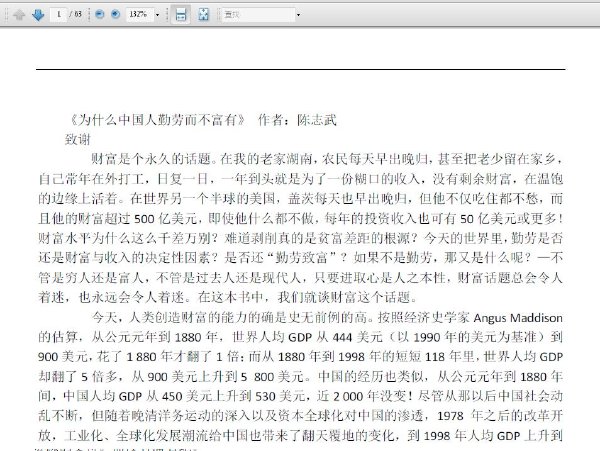The width and height of the screenshot is (600, 451).
Task: Click the heading 致谢
Action: (78, 139)
